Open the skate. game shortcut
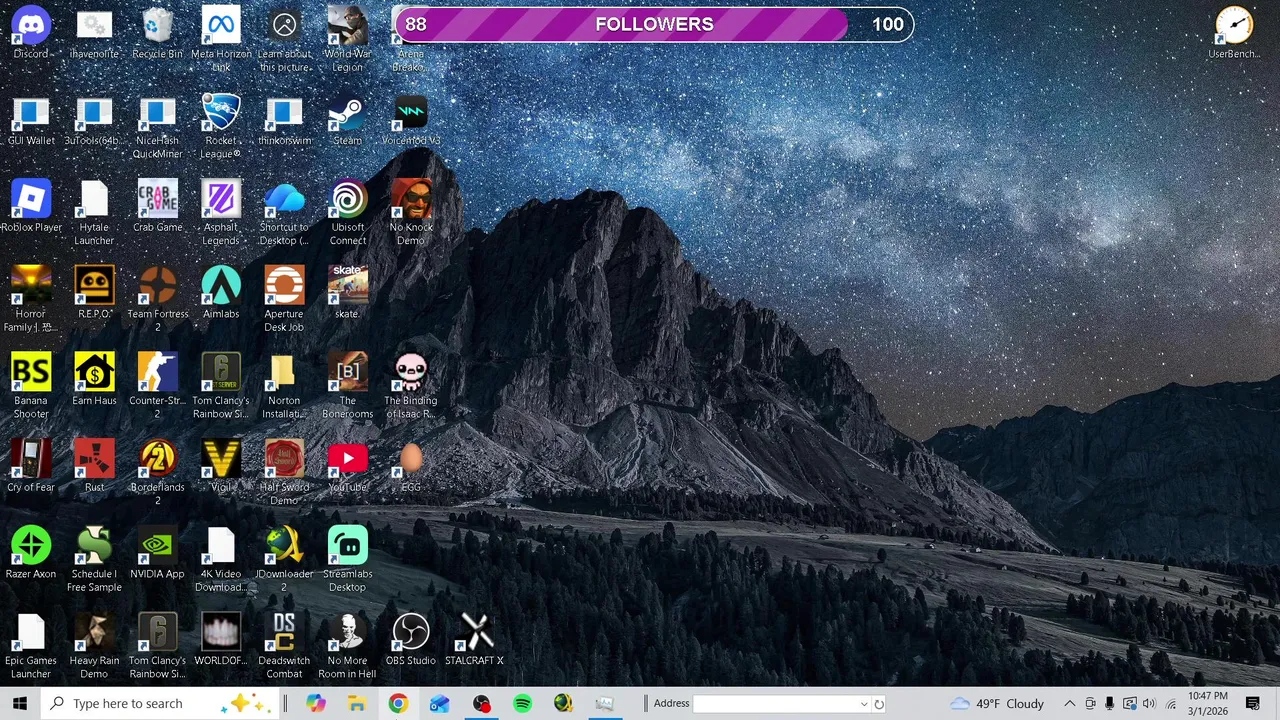The height and width of the screenshot is (720, 1280). (x=347, y=293)
